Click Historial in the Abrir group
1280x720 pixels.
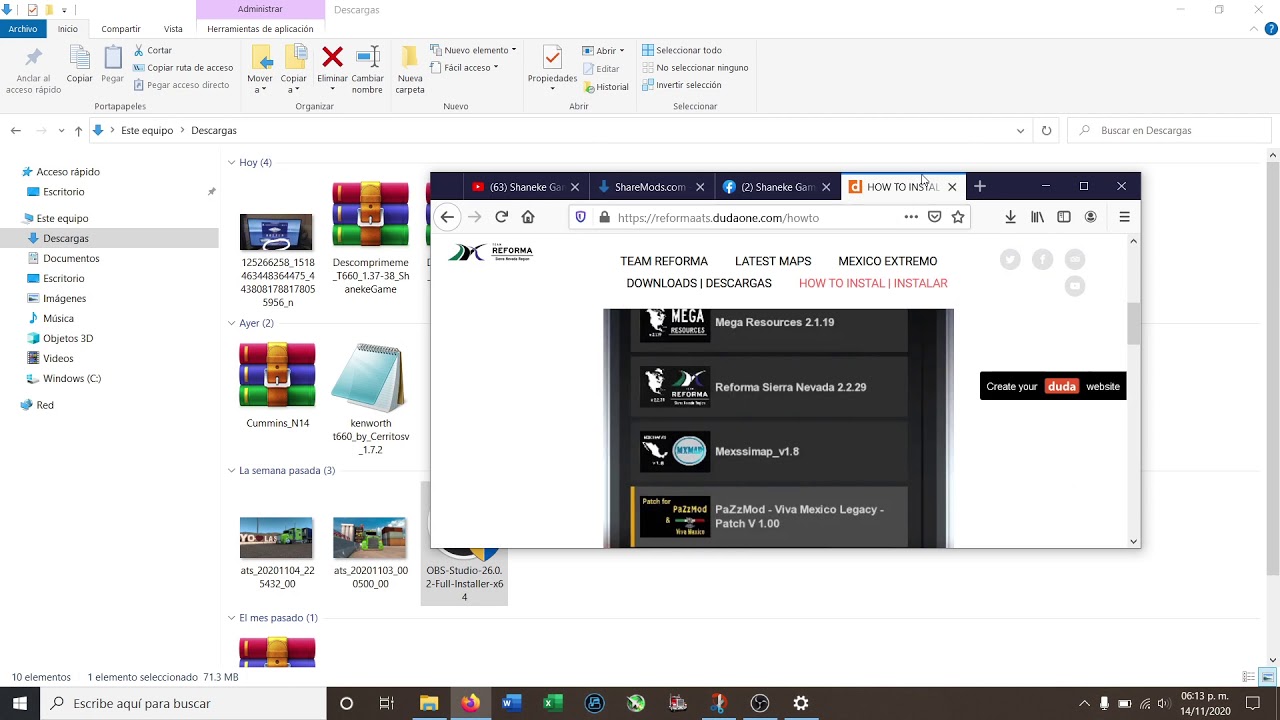point(605,87)
